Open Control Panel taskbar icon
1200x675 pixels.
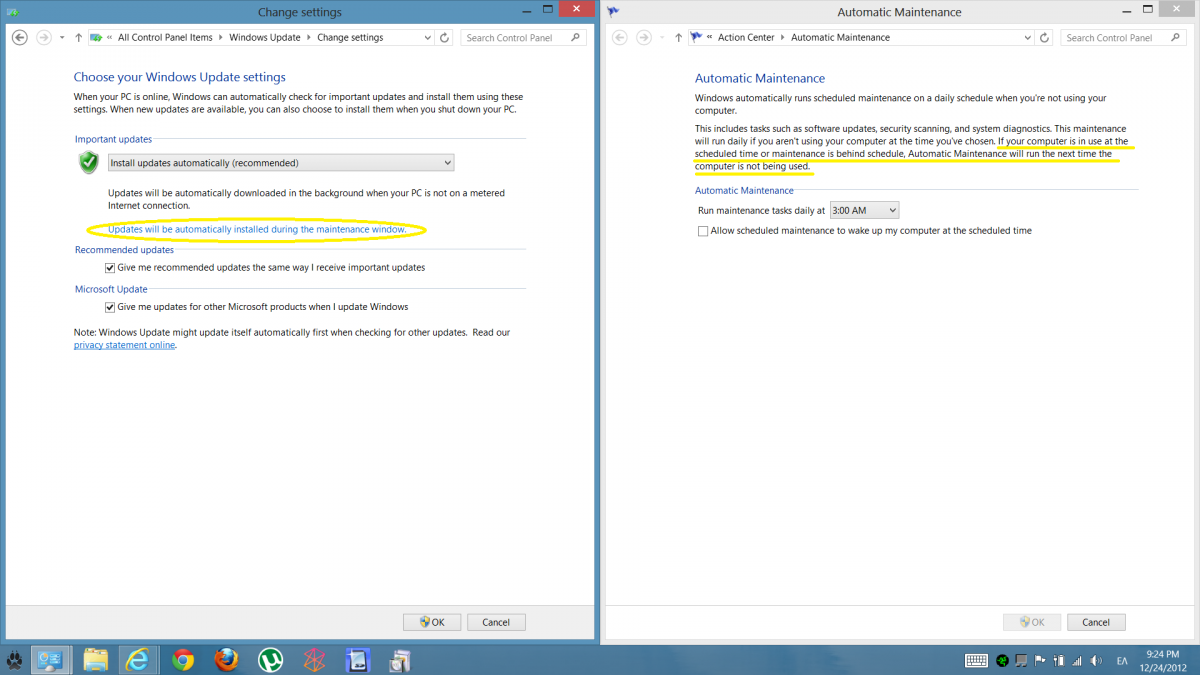pyautogui.click(x=50, y=660)
